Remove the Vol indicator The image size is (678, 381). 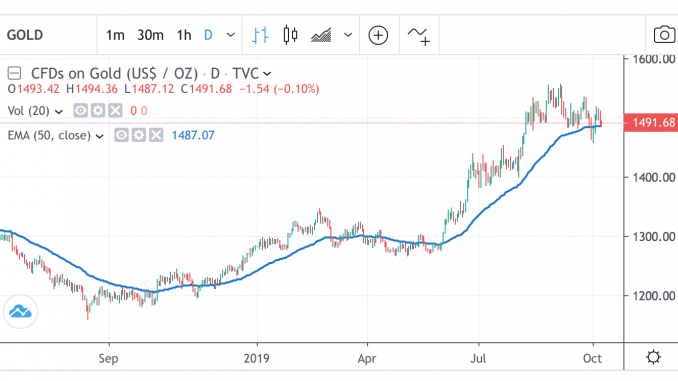point(115,111)
